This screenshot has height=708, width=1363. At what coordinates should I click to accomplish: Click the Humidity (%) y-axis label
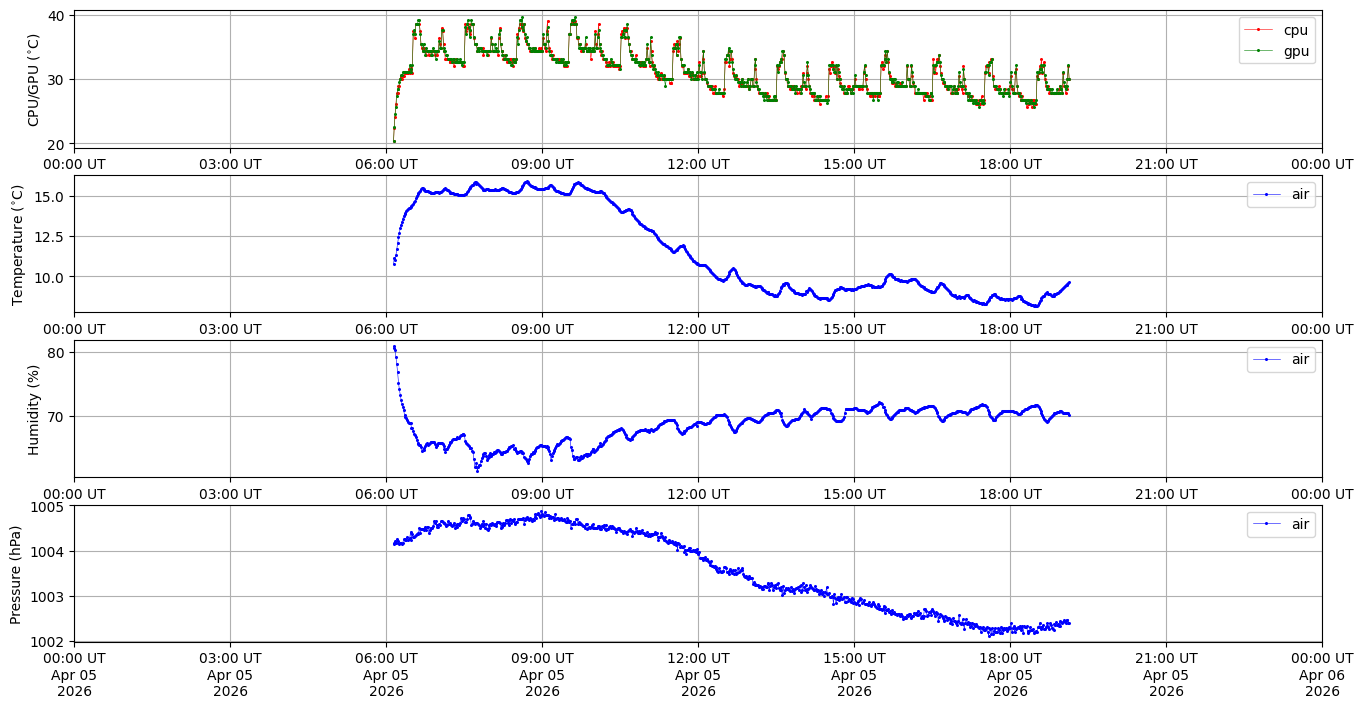33,409
